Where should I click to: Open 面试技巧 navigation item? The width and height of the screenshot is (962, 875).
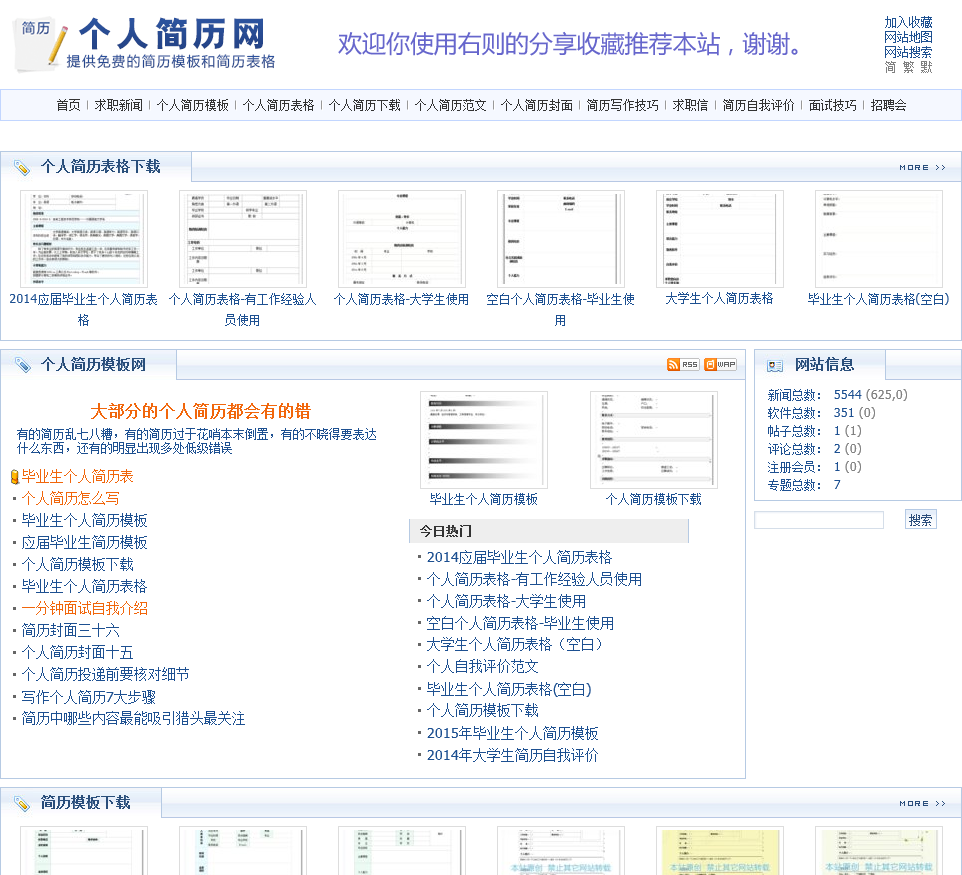pyautogui.click(x=833, y=106)
